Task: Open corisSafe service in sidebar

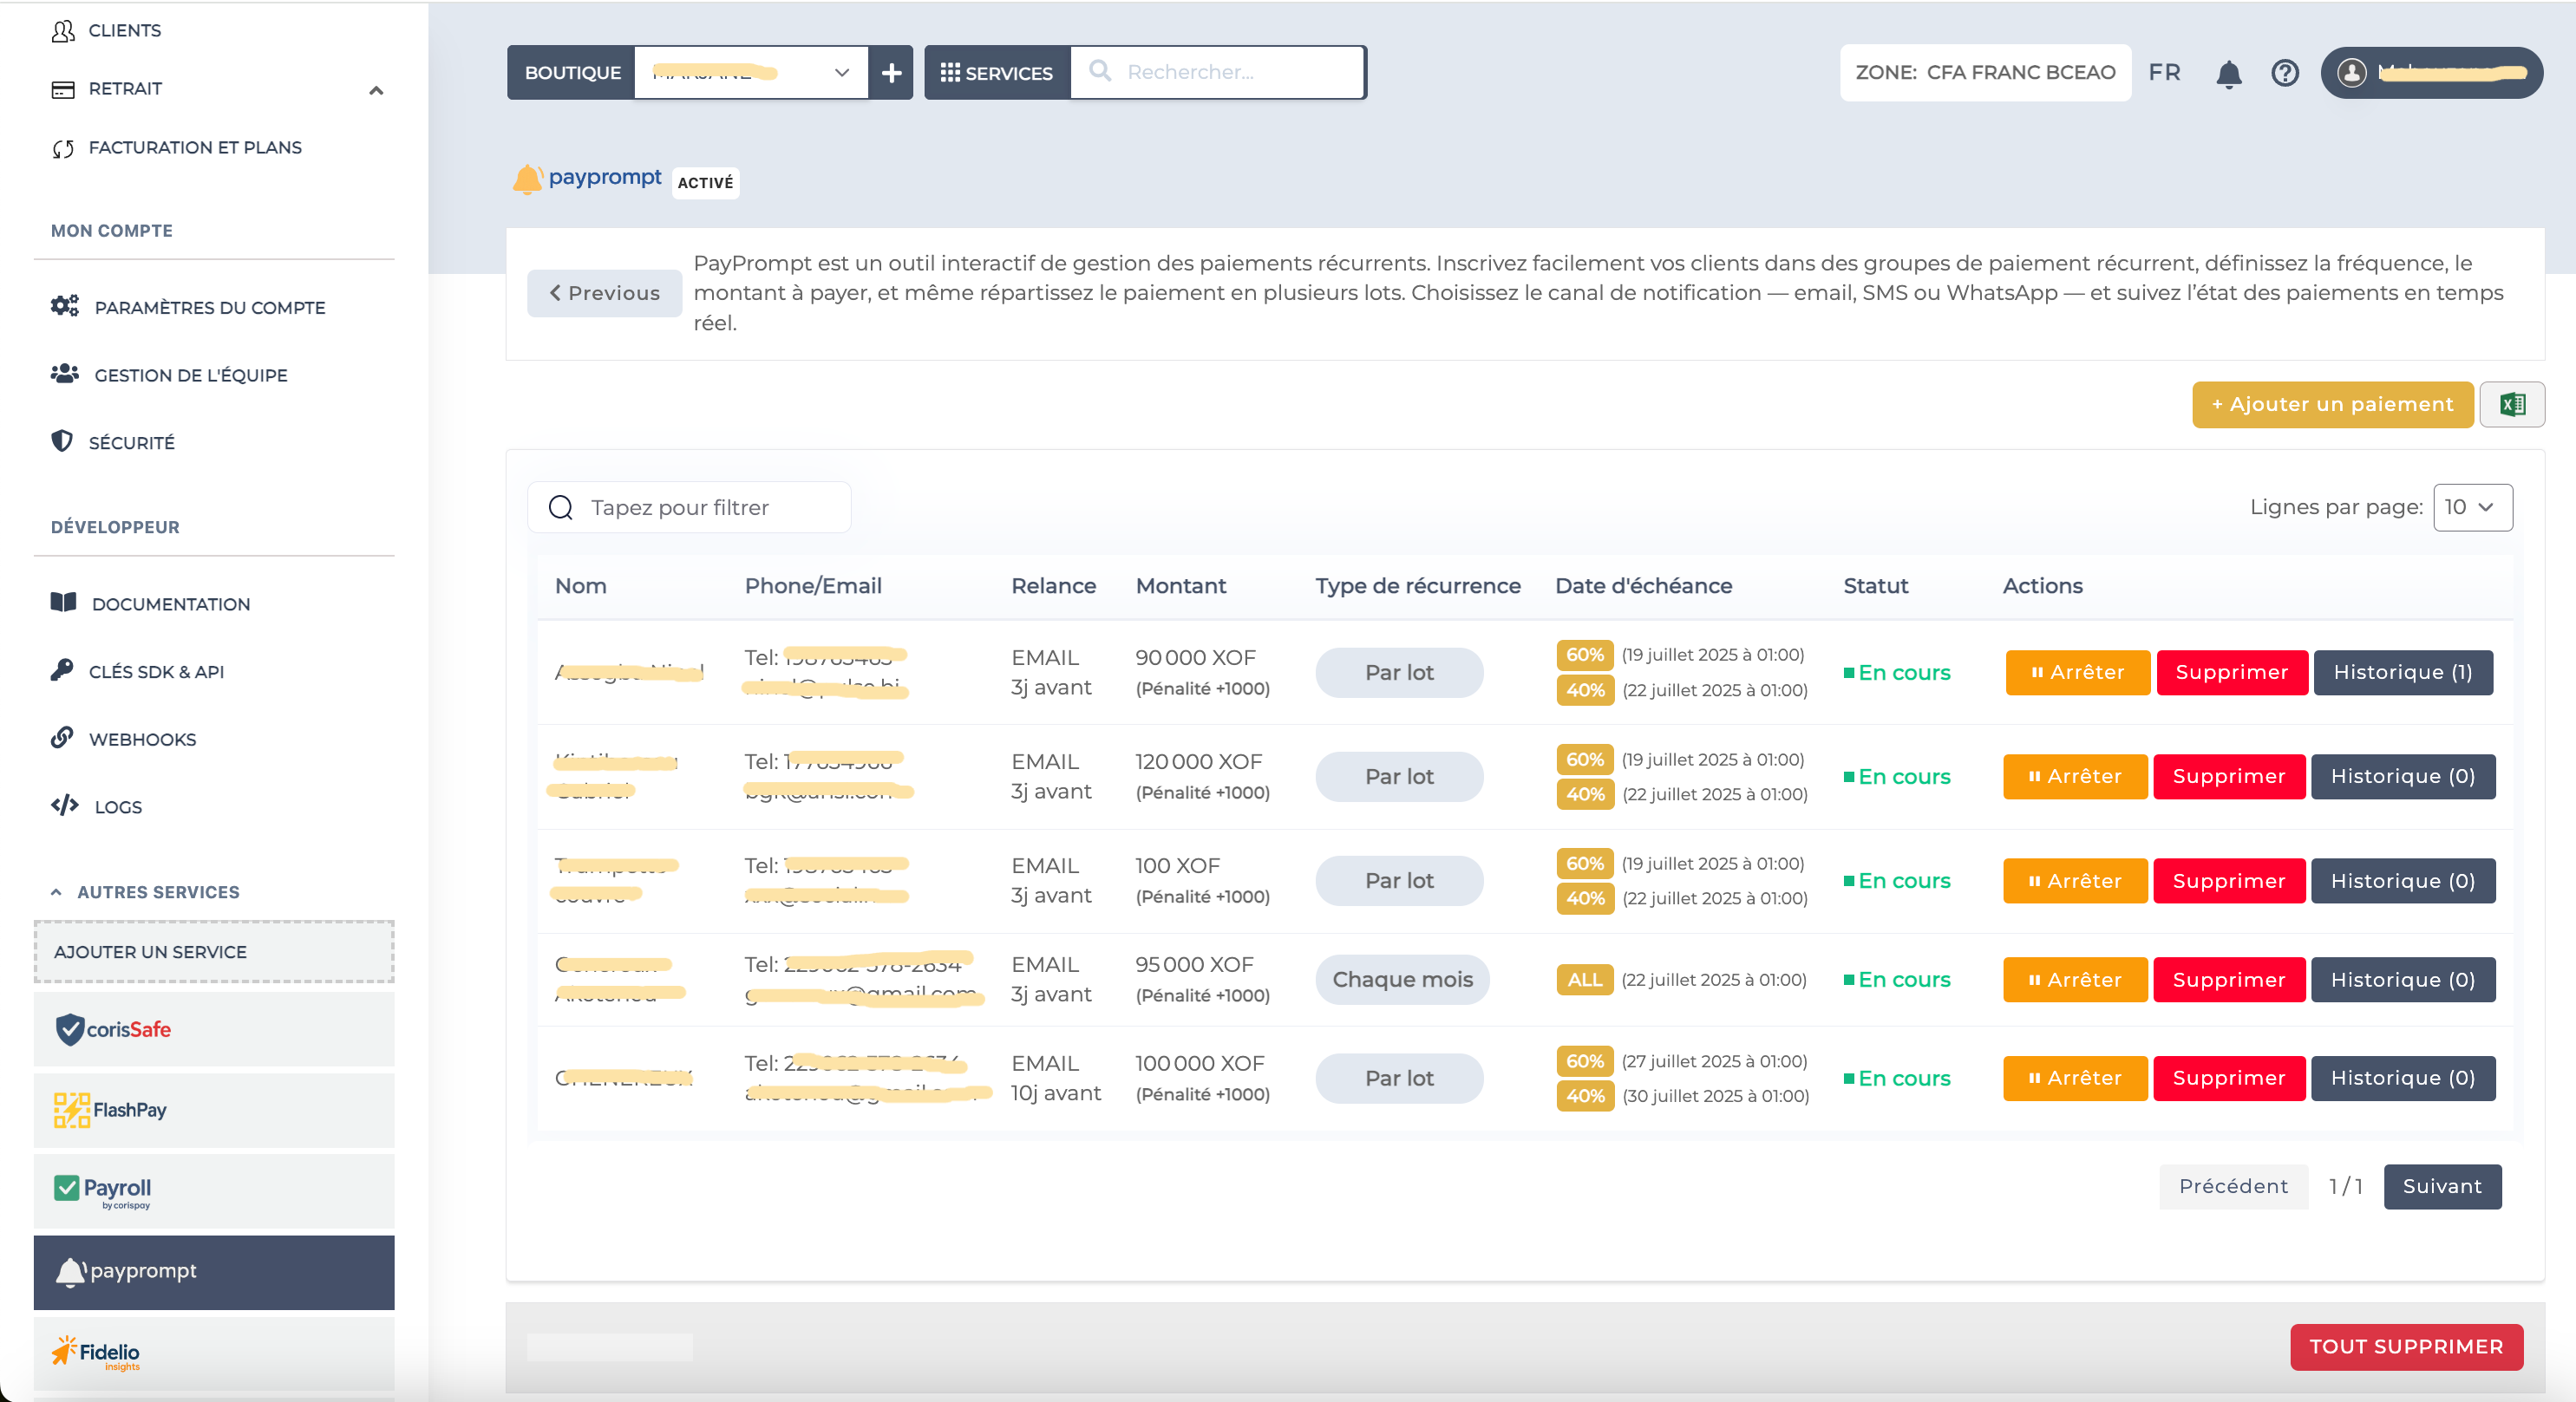Action: pos(214,1029)
